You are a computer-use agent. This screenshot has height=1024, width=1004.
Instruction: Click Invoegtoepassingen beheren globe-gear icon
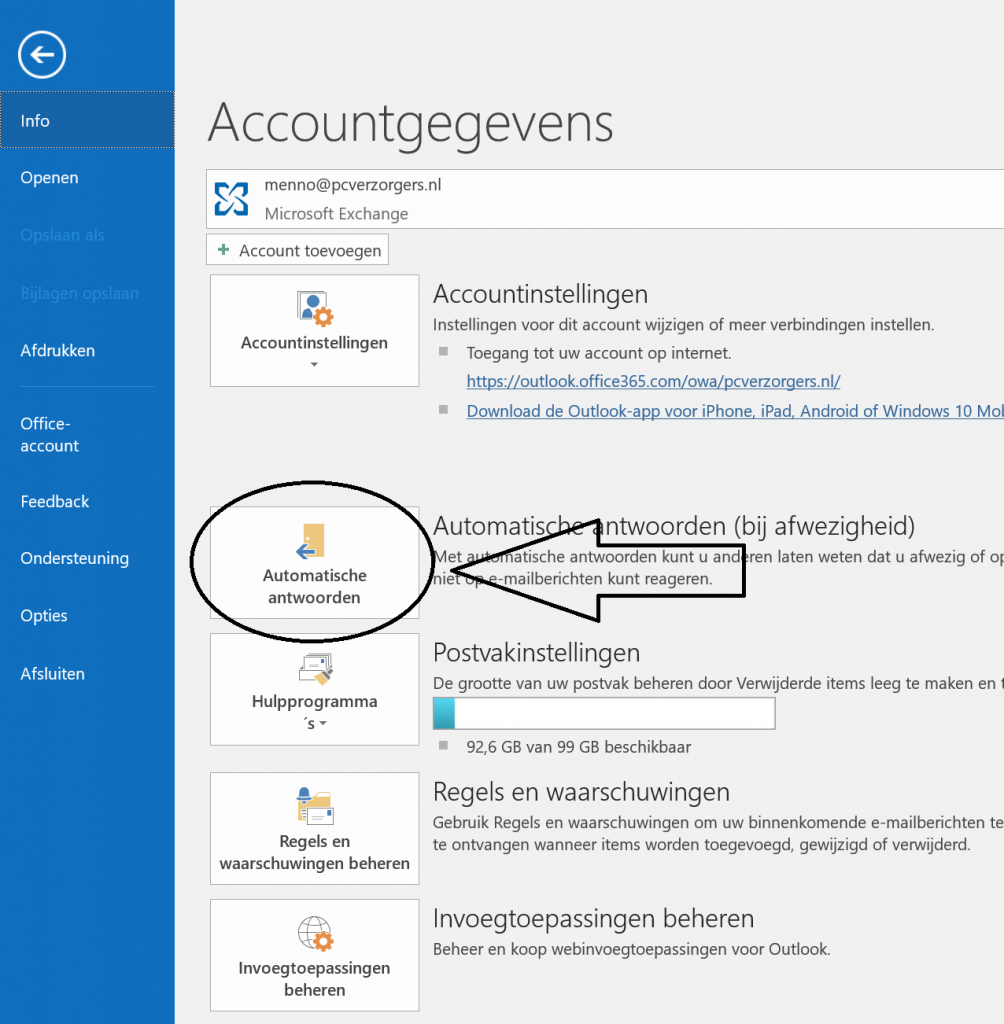316,933
